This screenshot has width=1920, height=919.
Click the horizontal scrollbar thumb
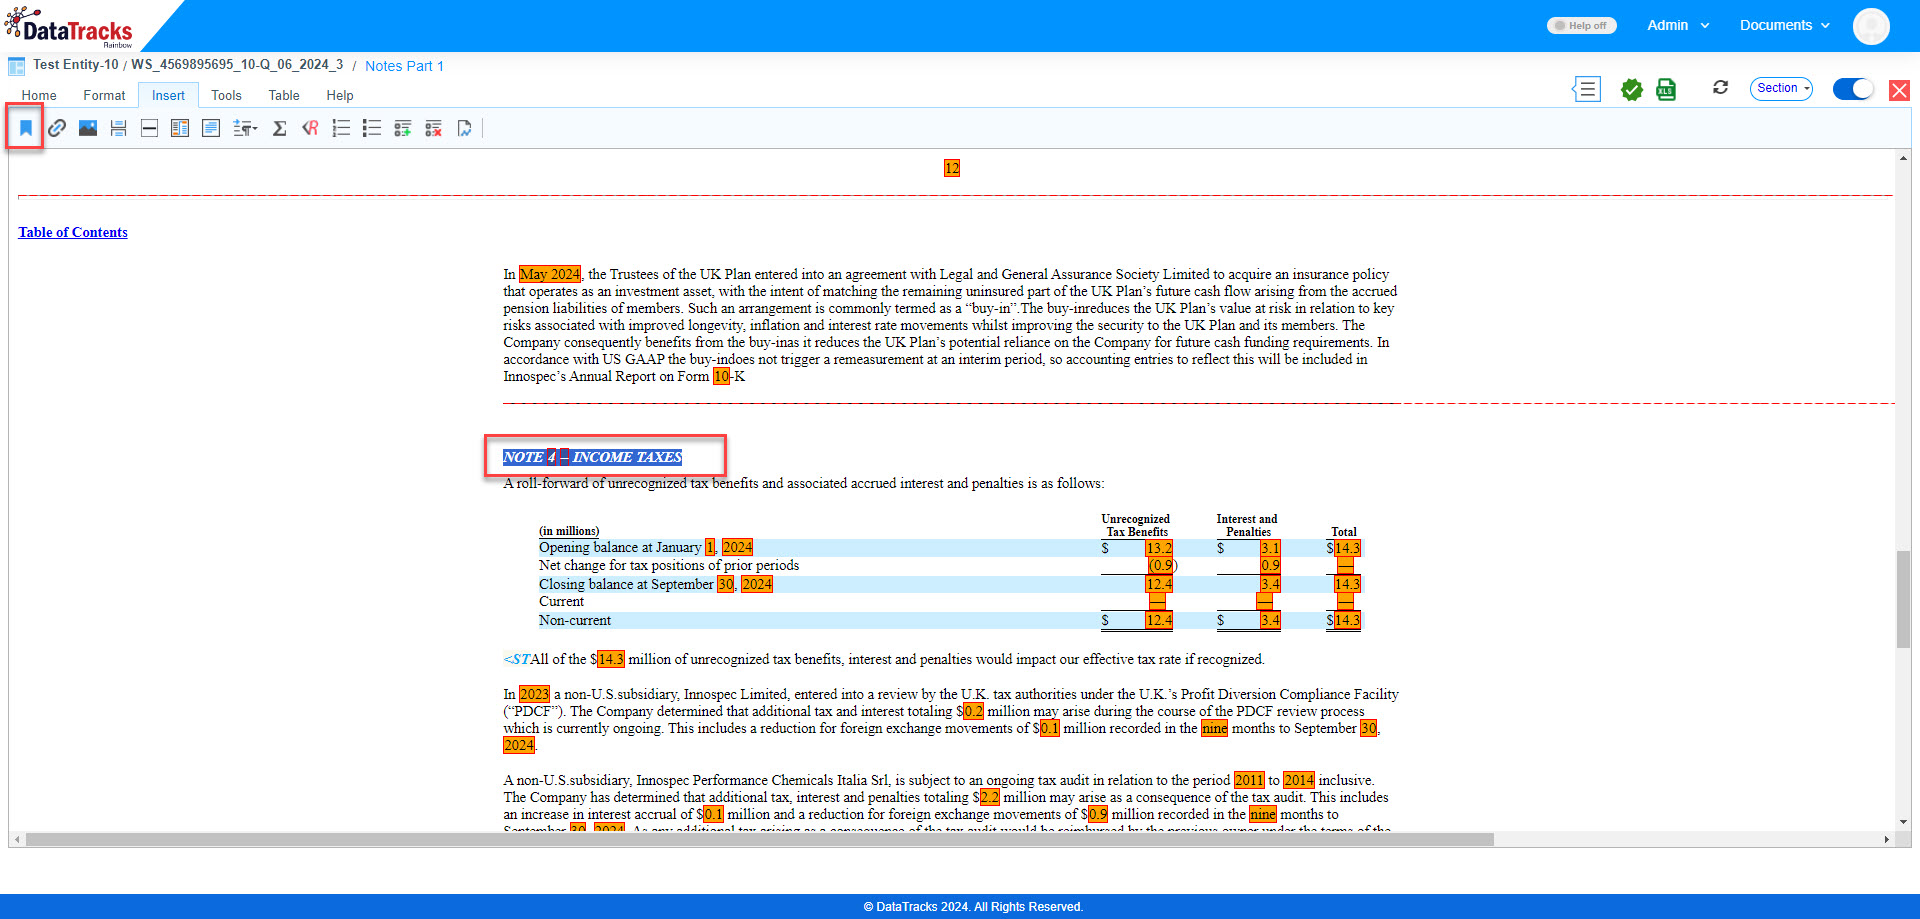(760, 840)
